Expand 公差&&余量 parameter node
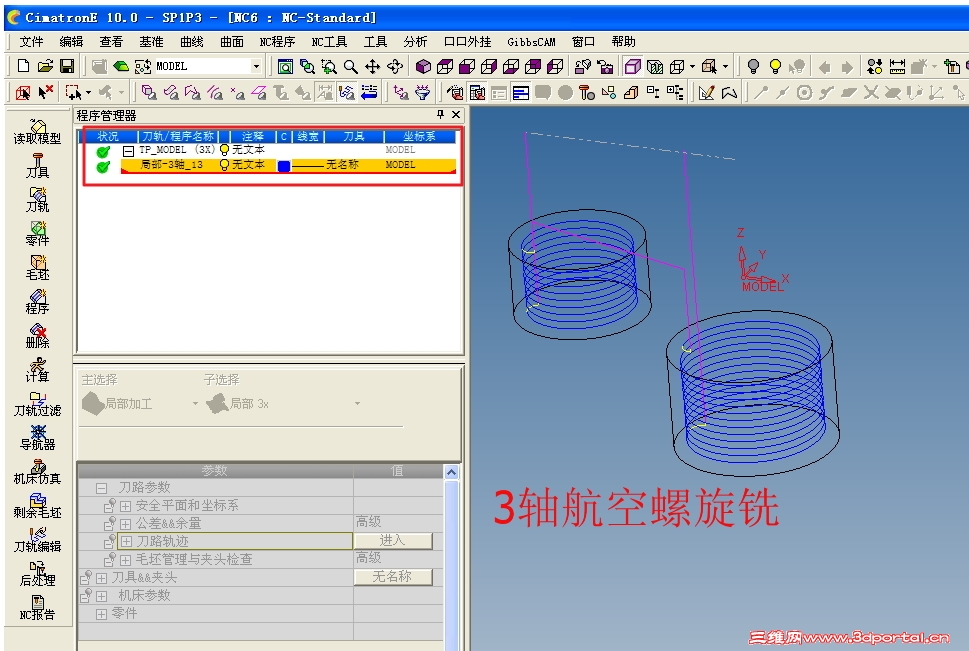 point(125,524)
